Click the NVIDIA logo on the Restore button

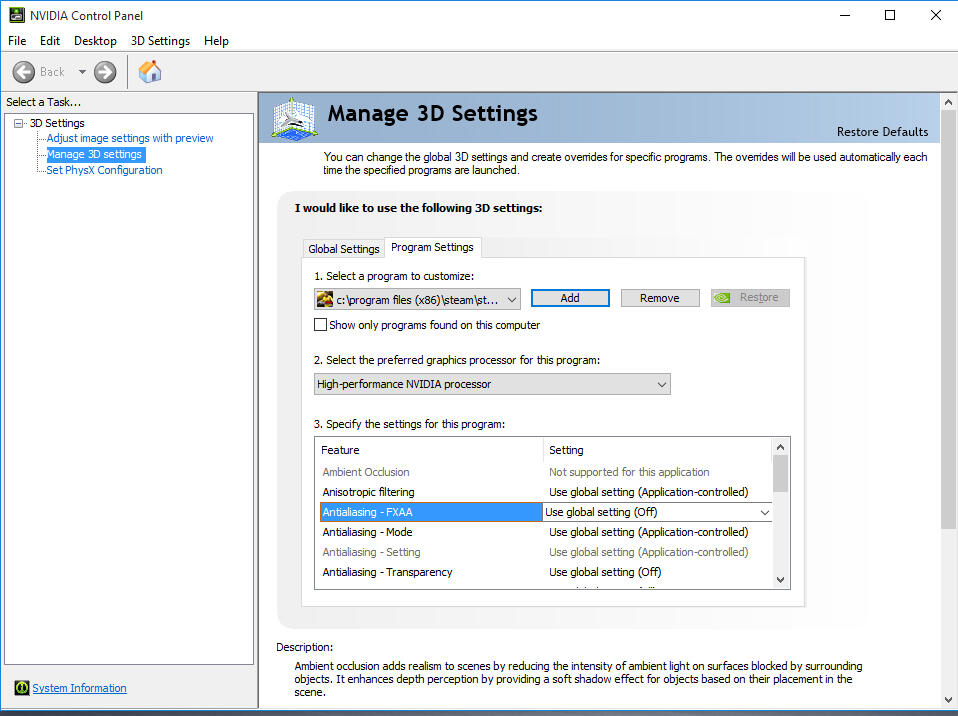724,297
